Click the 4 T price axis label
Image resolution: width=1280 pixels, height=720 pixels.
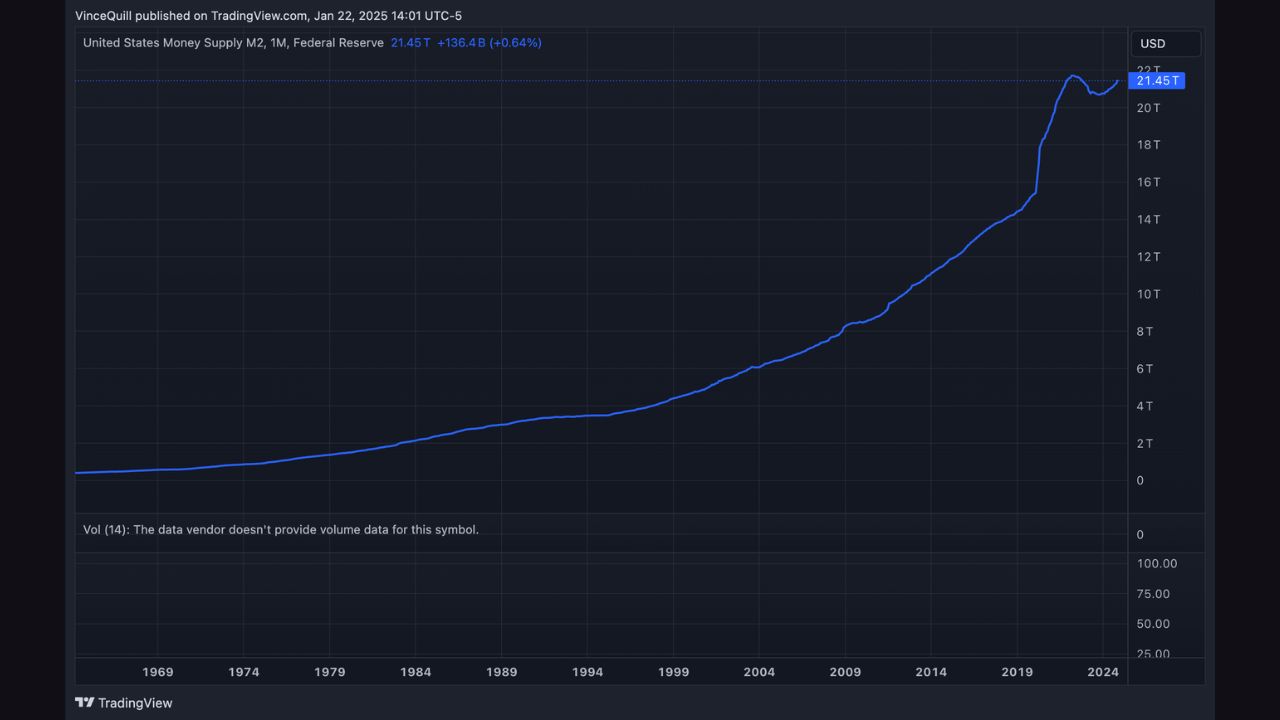coord(1145,406)
